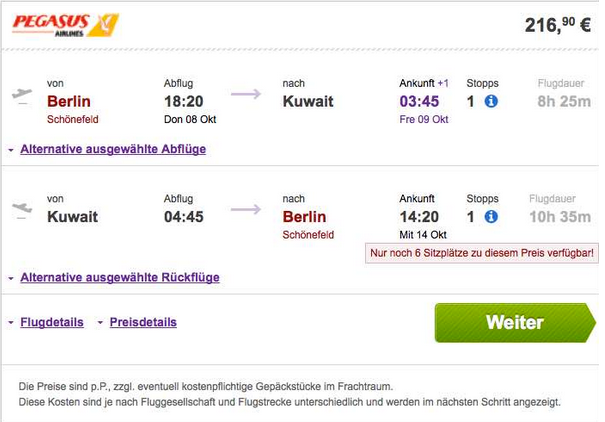
Task: Click the Berlin Schönefeld departure airport
Action: (73, 110)
